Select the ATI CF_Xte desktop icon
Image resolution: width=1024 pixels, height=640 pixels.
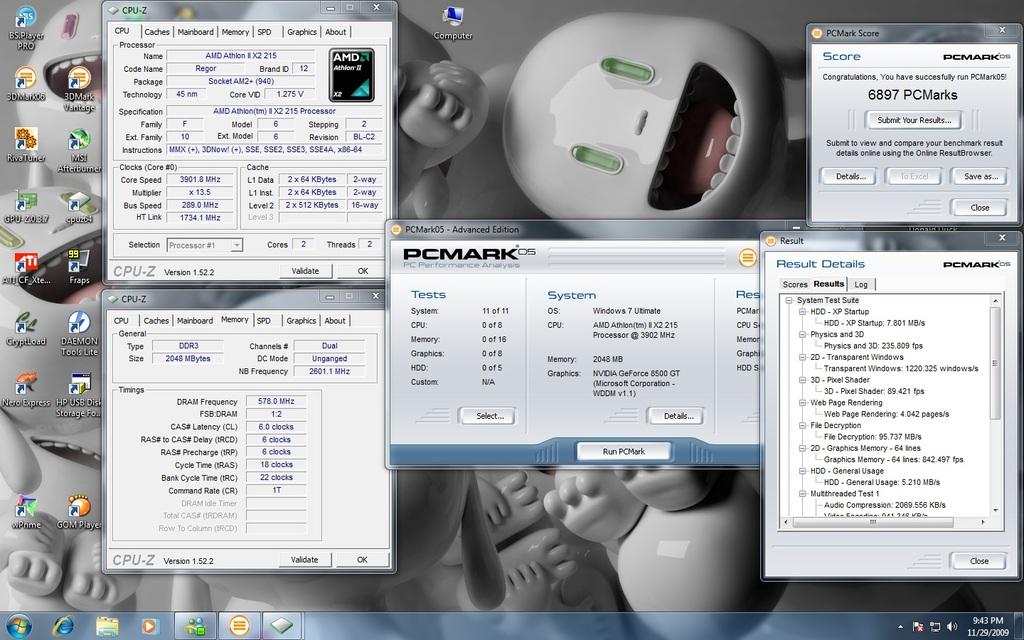(26, 267)
